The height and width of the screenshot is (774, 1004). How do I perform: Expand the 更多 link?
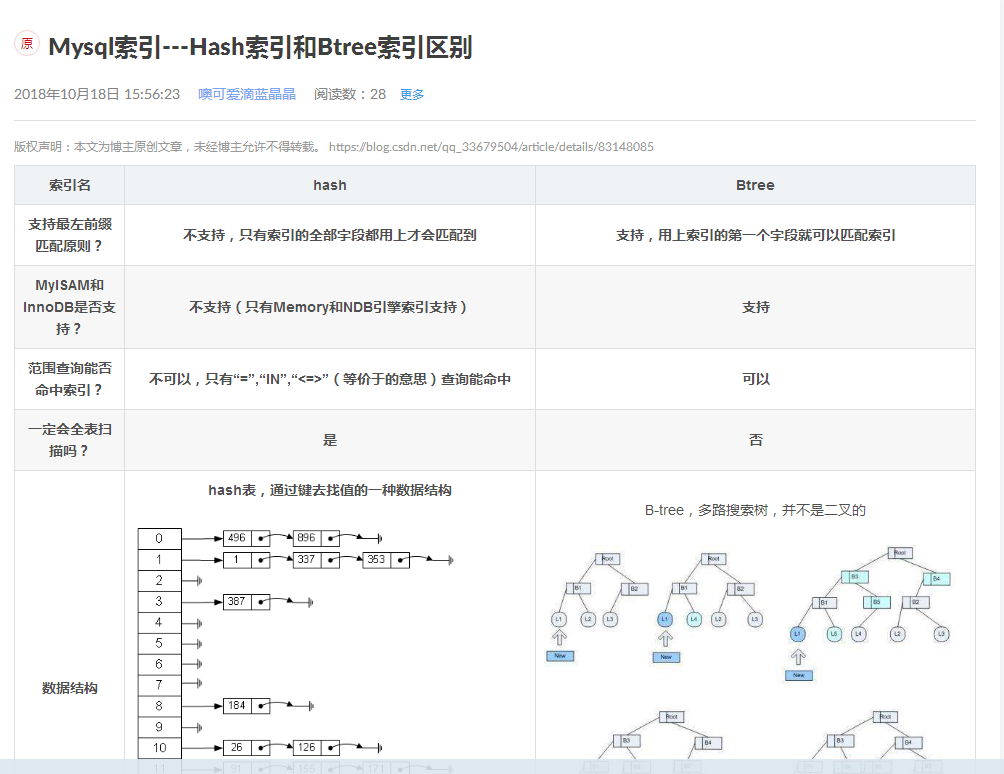(x=412, y=94)
